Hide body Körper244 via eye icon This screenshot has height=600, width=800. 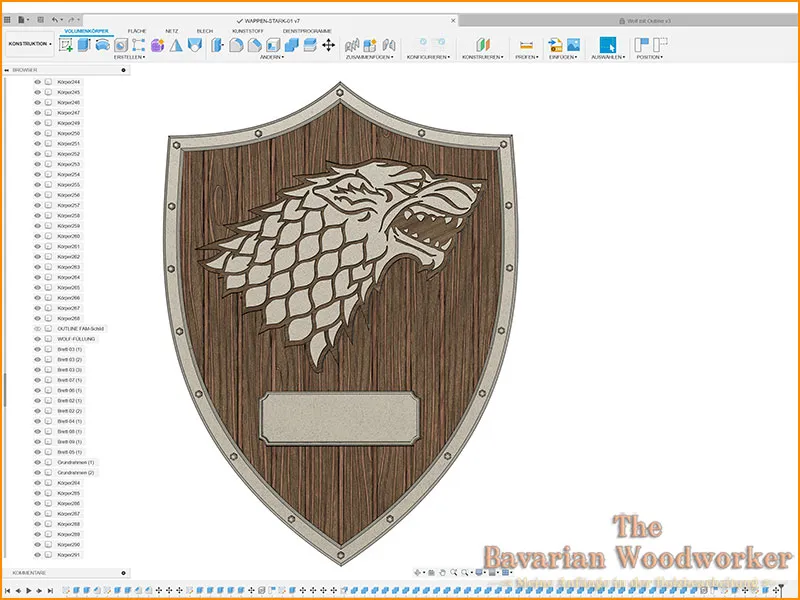(37, 82)
